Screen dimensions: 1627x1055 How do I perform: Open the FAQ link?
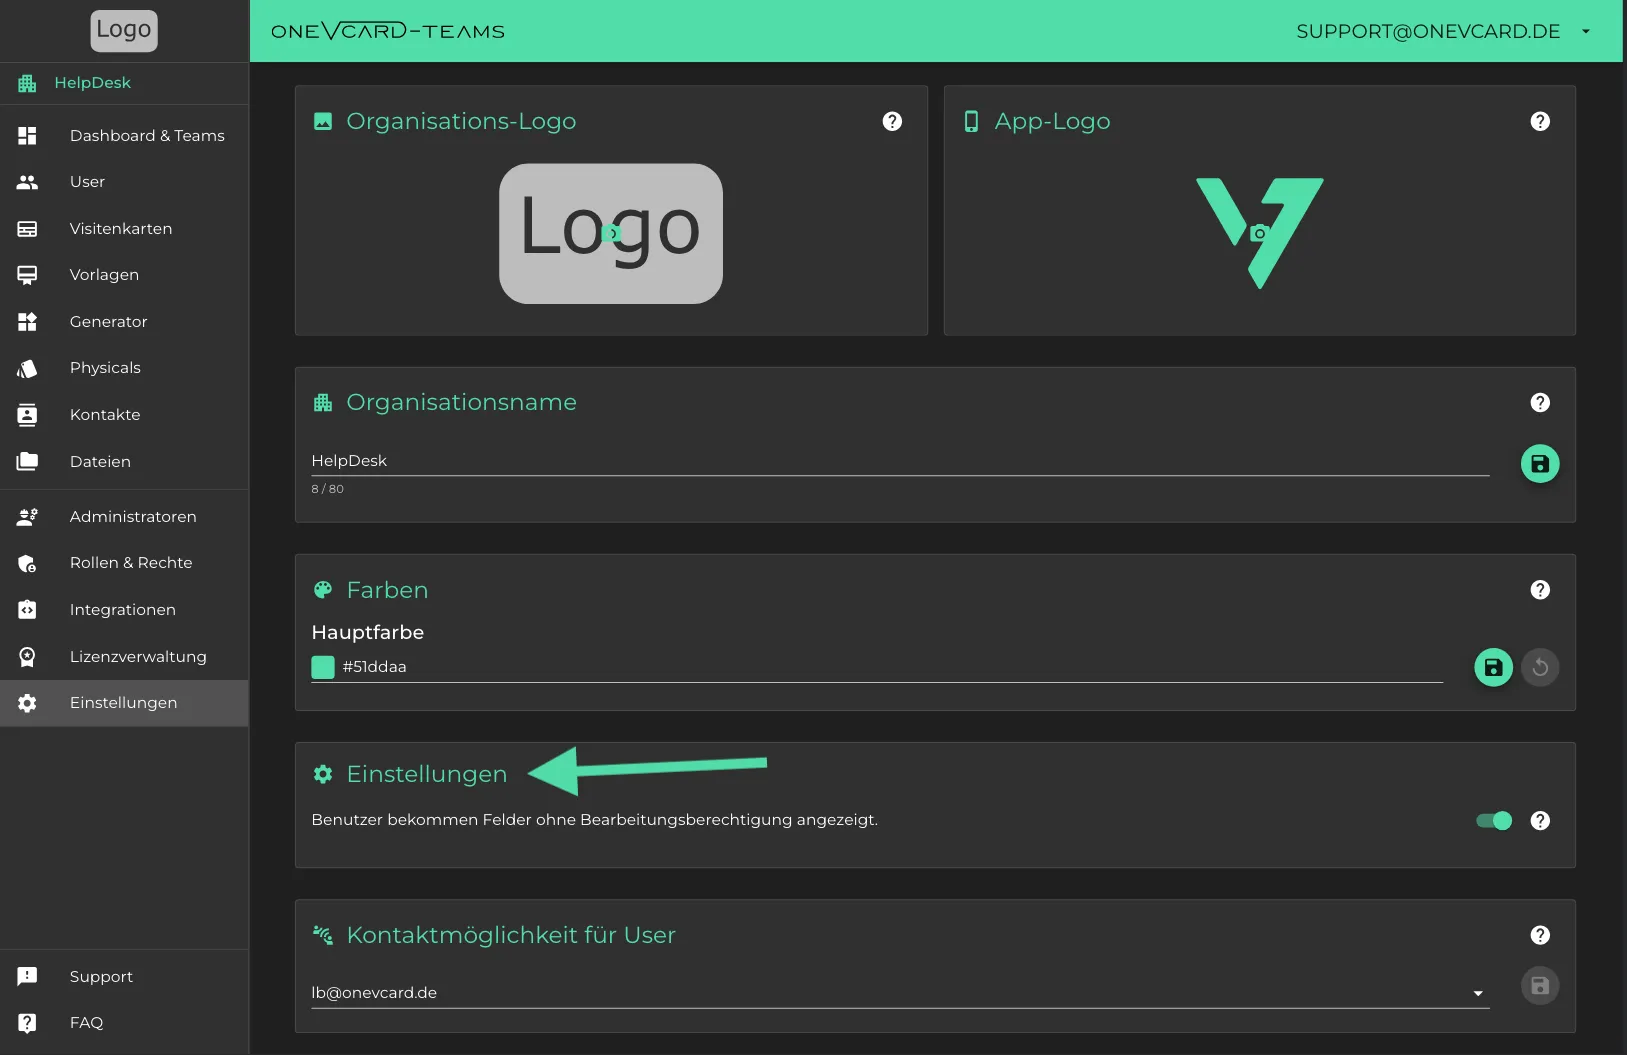tap(124, 1023)
